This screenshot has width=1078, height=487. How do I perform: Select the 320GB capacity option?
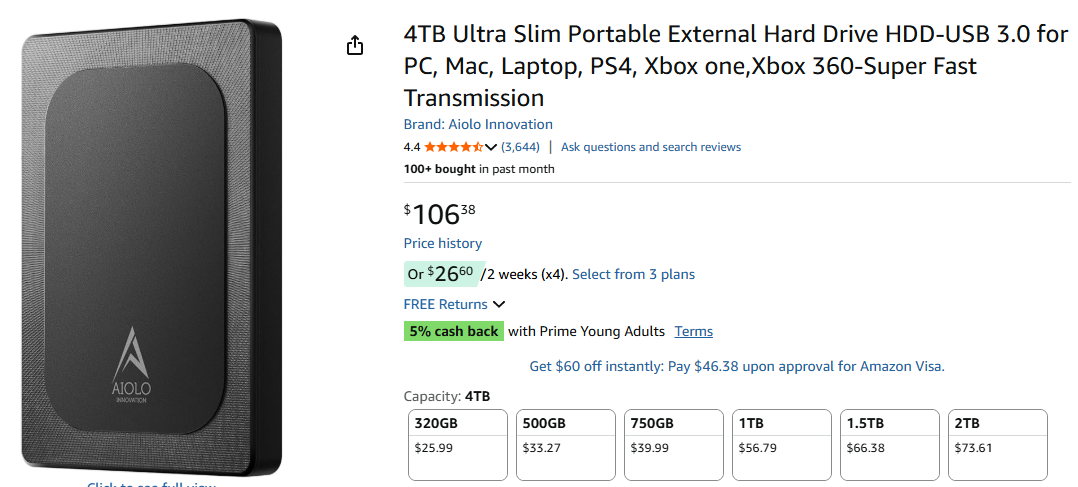458,435
